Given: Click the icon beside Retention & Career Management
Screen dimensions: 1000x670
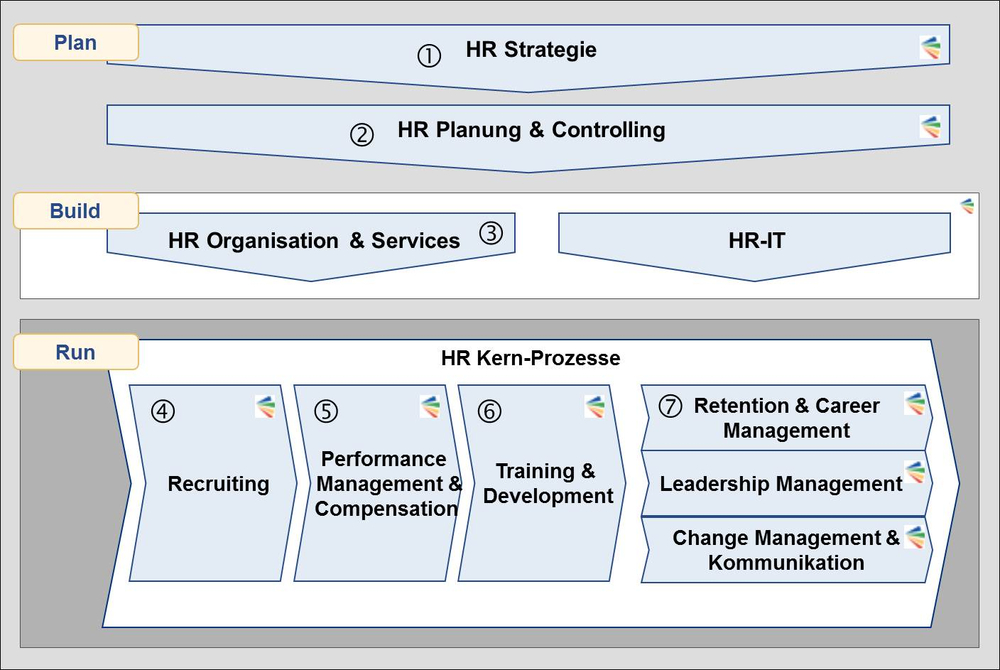Looking at the screenshot, I should click(915, 404).
